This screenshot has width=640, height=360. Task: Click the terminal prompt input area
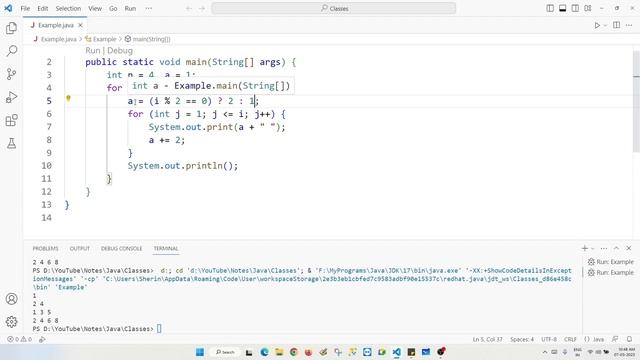[159, 329]
